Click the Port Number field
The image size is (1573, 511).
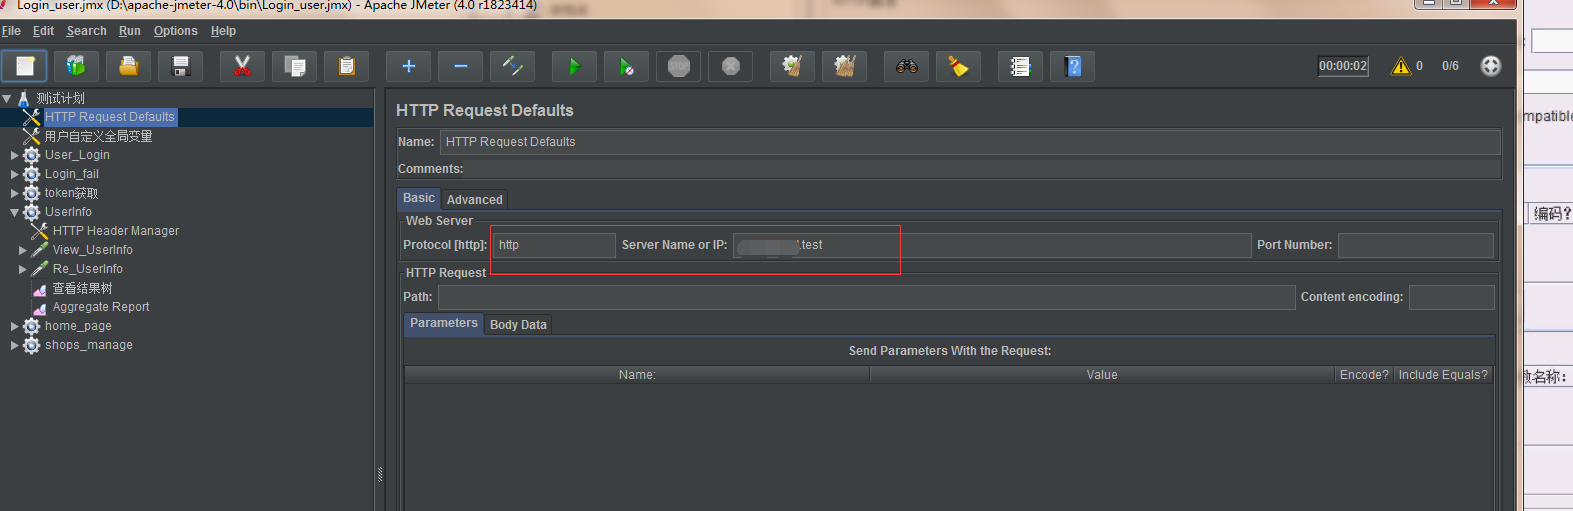coord(1416,245)
